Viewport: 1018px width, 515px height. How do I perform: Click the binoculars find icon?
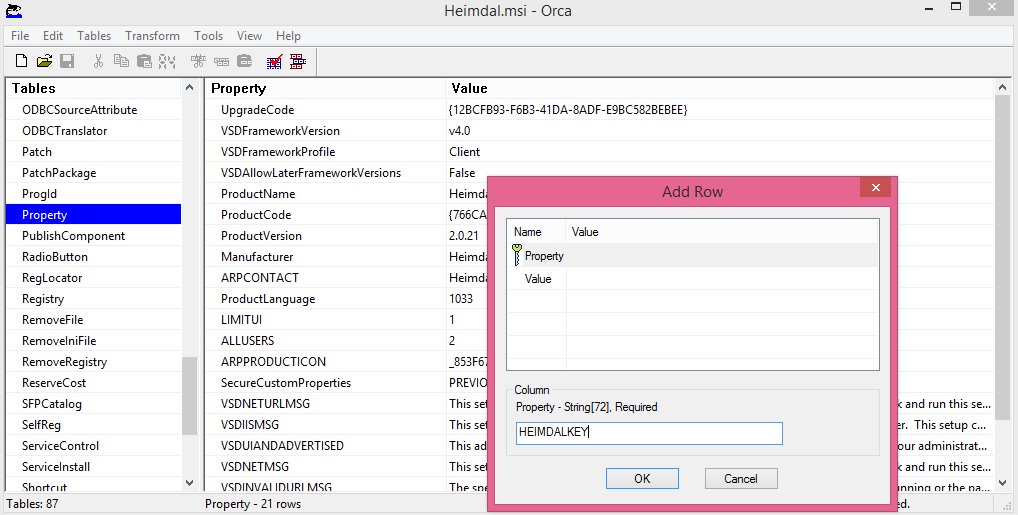pos(167,61)
